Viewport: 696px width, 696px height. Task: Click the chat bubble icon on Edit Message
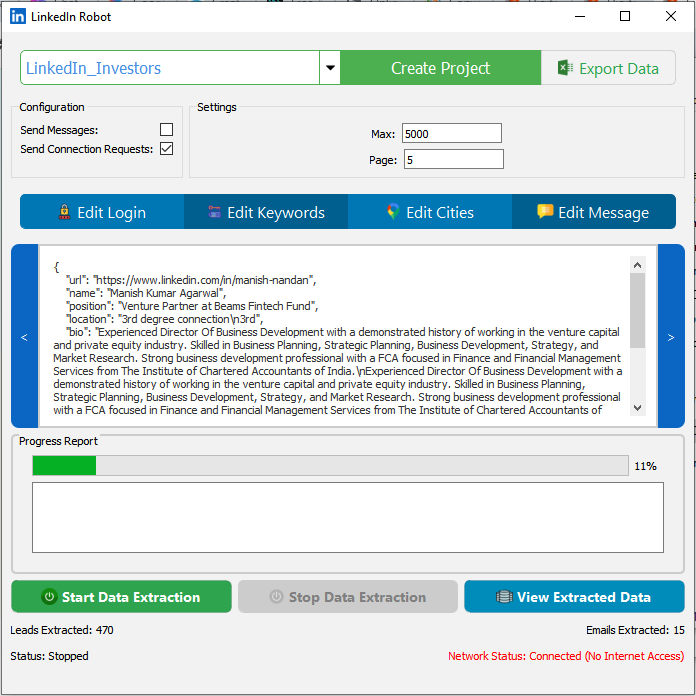545,211
